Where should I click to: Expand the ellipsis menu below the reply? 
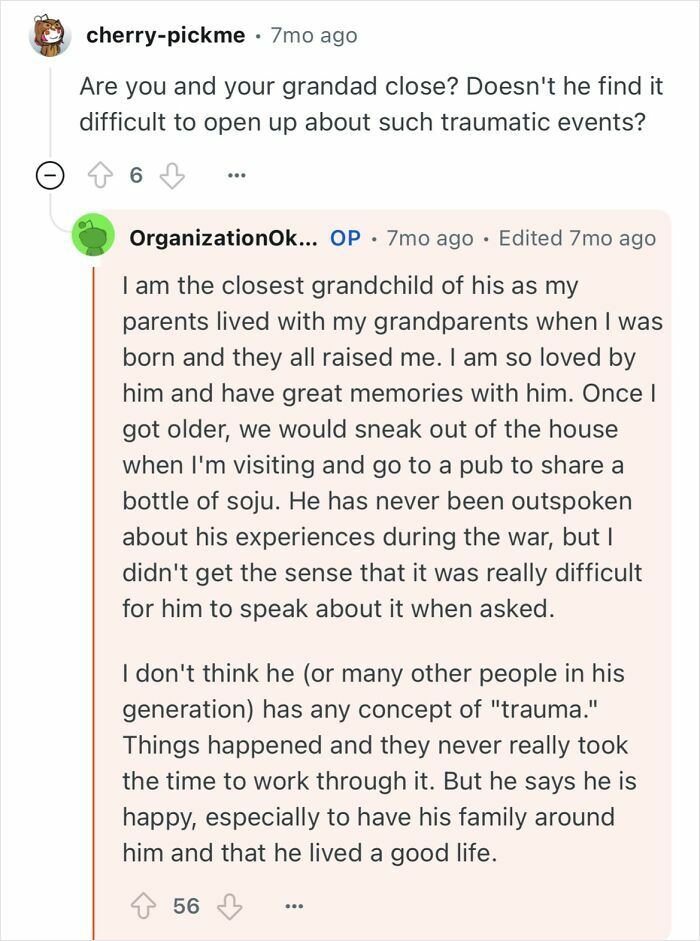point(294,905)
